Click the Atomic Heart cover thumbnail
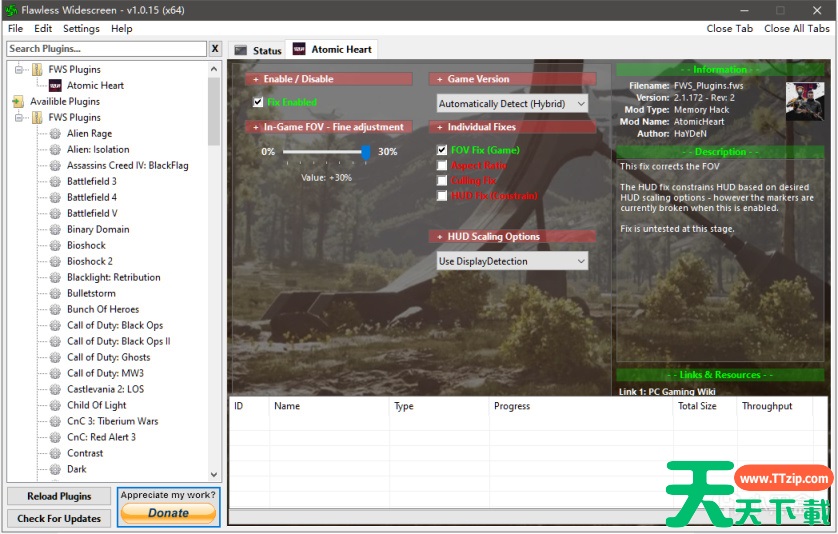Screen dimensions: 838x534 [805, 101]
